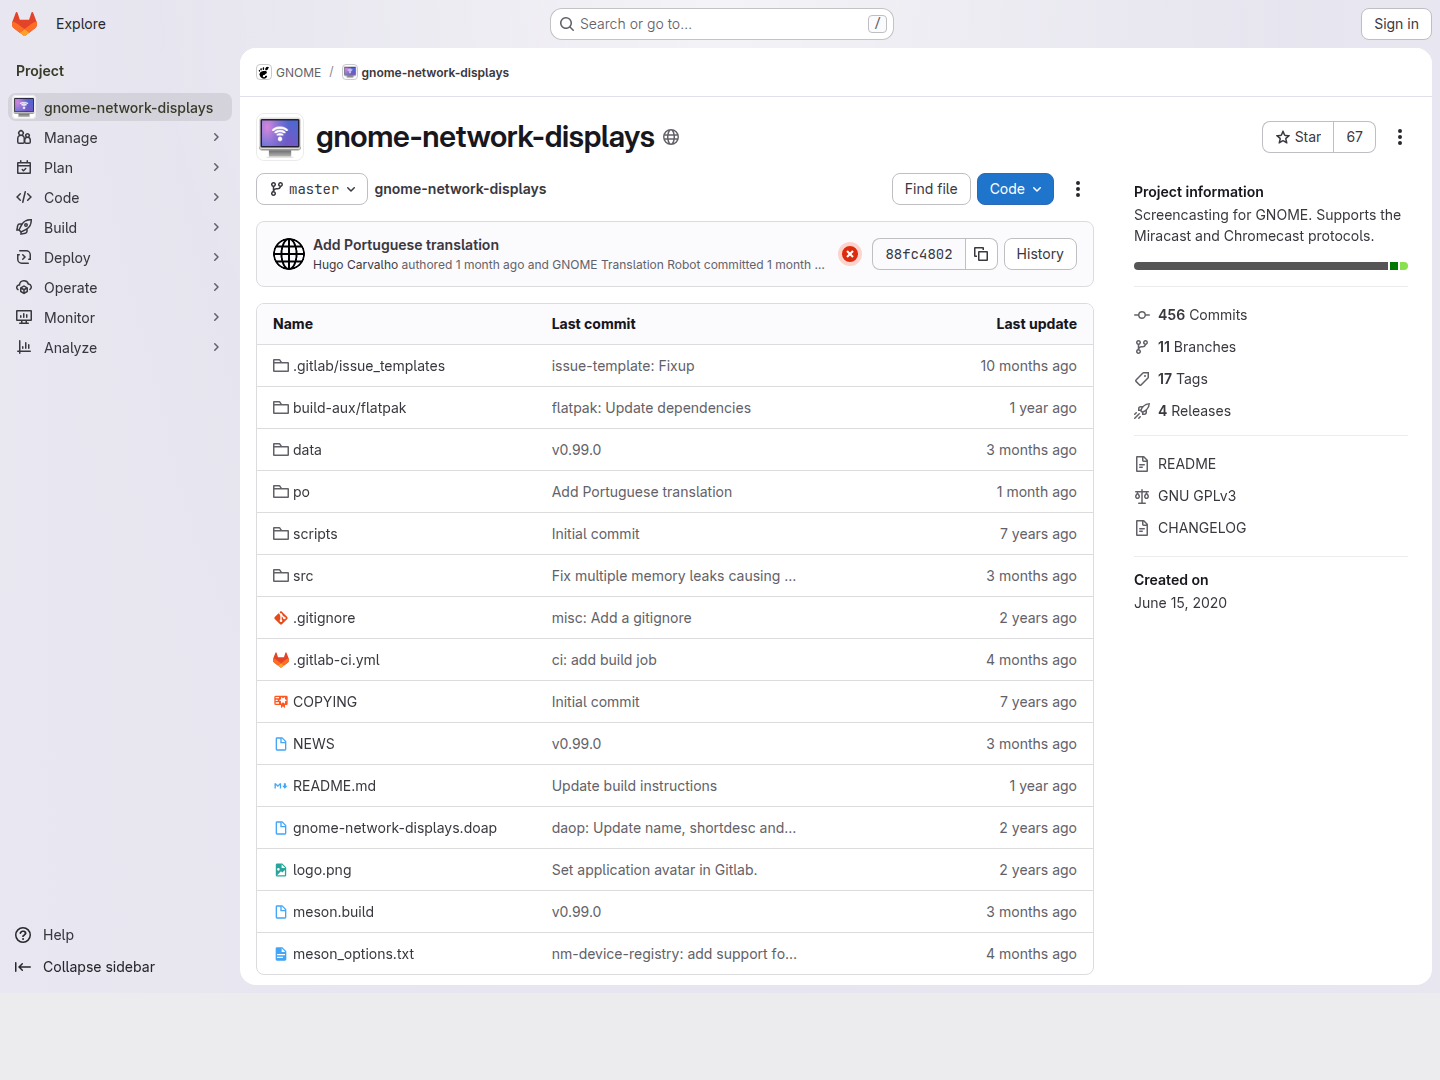This screenshot has width=1440, height=1080.
Task: Open the commit History
Action: pyautogui.click(x=1040, y=254)
